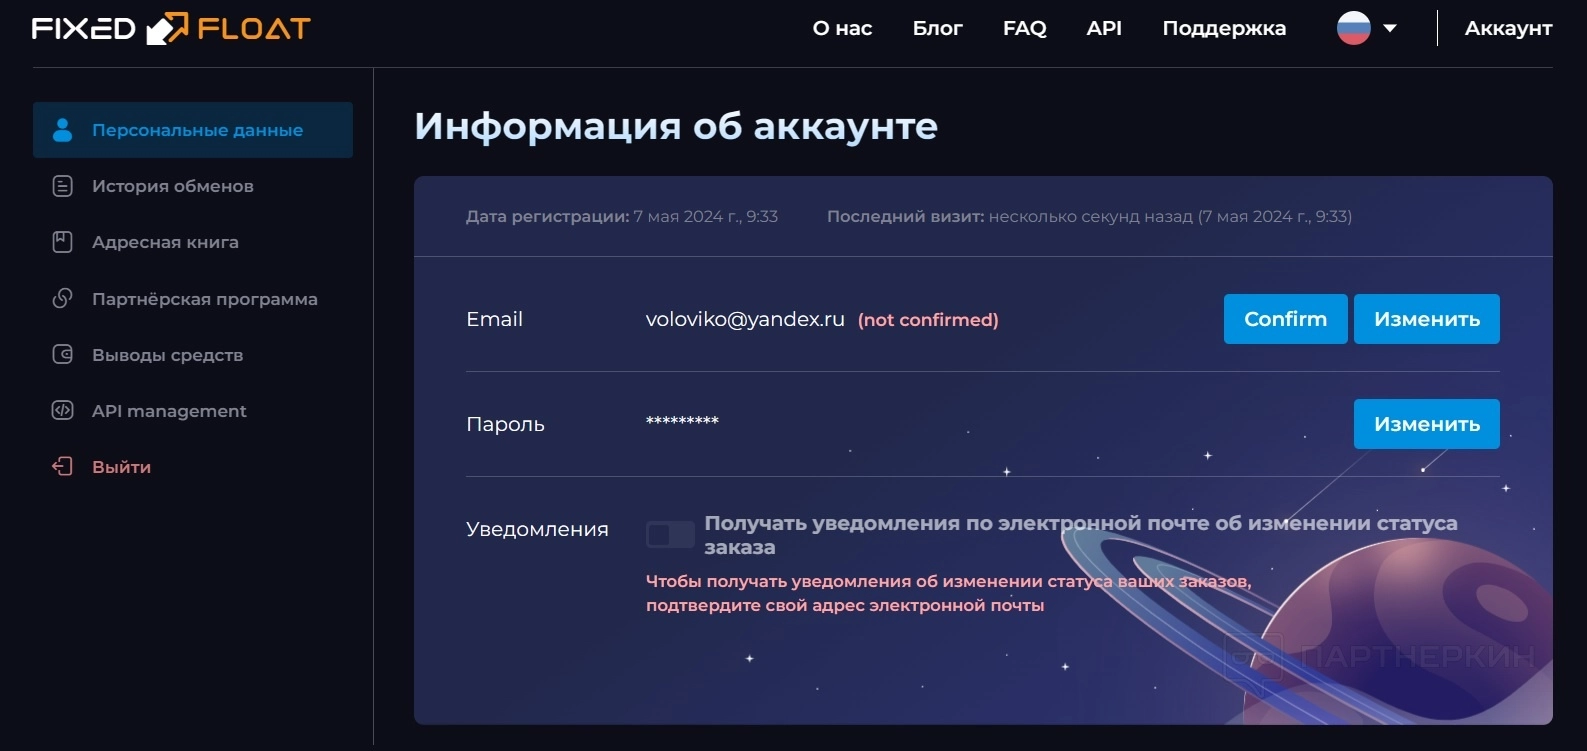Click the wallet icon beside Выводы средств

click(x=62, y=354)
